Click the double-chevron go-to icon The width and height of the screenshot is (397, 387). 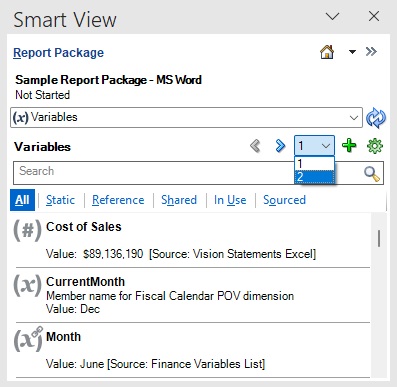pyautogui.click(x=371, y=52)
